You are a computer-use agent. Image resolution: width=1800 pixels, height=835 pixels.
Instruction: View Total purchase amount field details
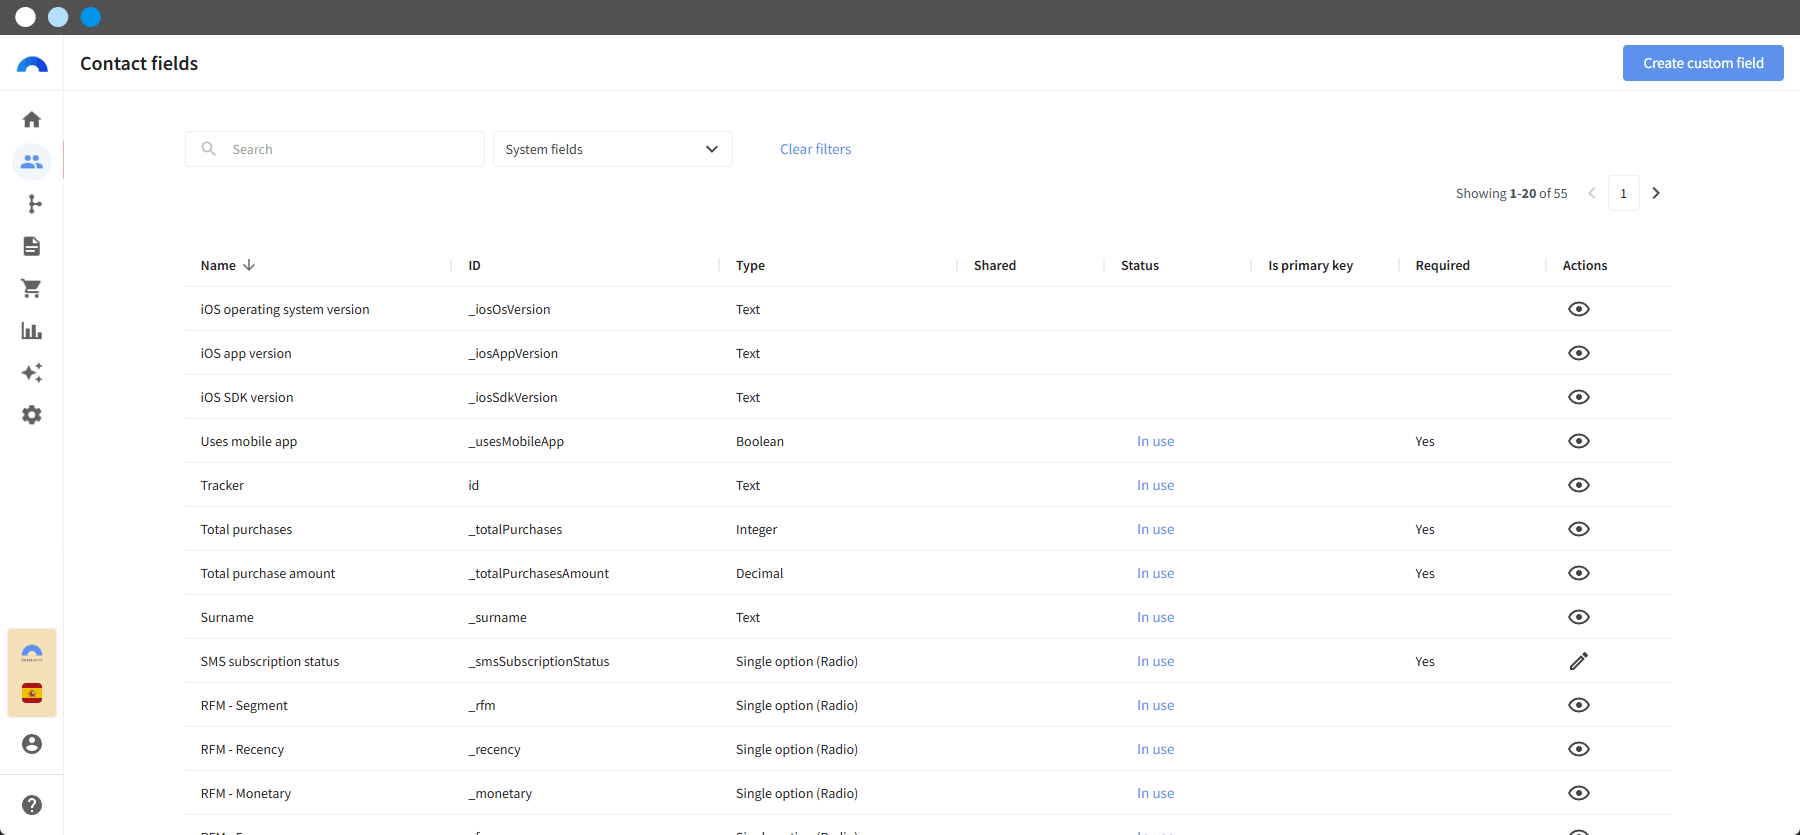point(1579,573)
